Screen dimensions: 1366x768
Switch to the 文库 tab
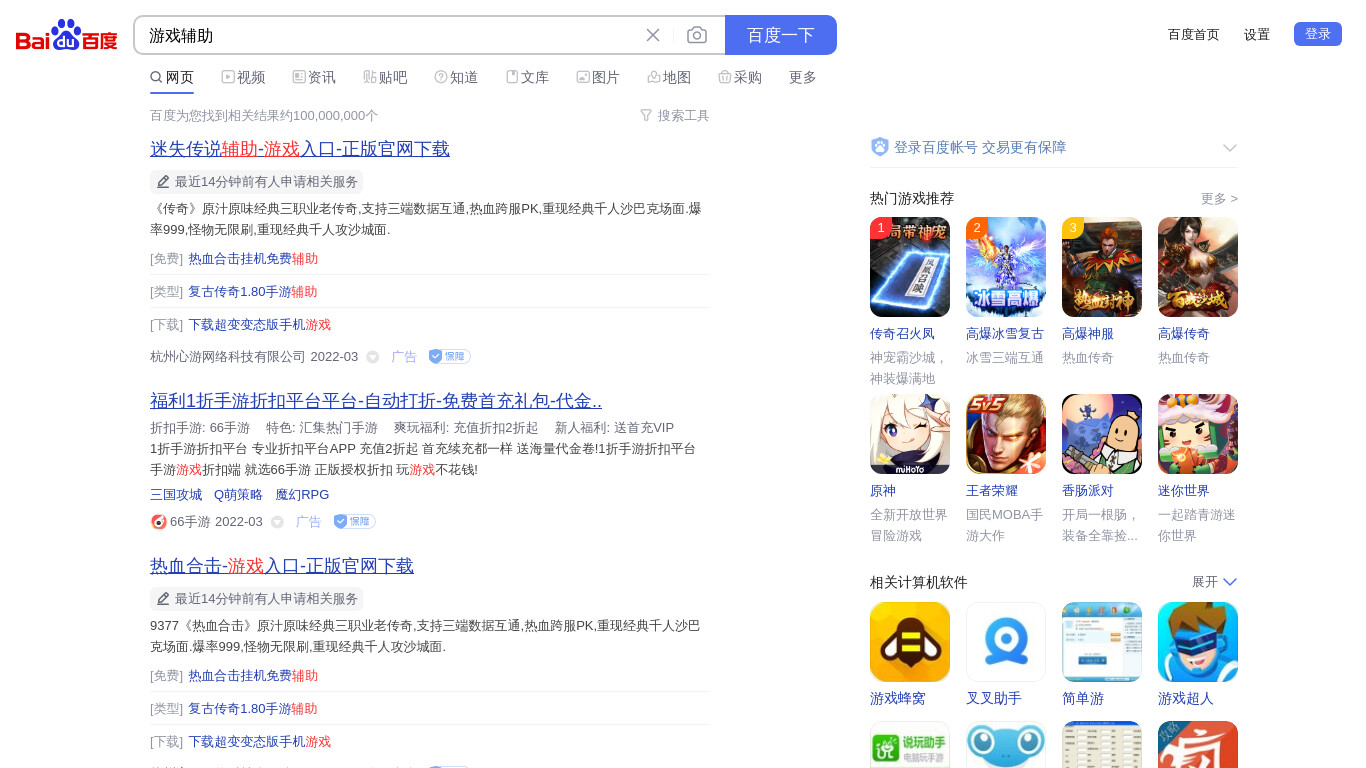point(527,77)
